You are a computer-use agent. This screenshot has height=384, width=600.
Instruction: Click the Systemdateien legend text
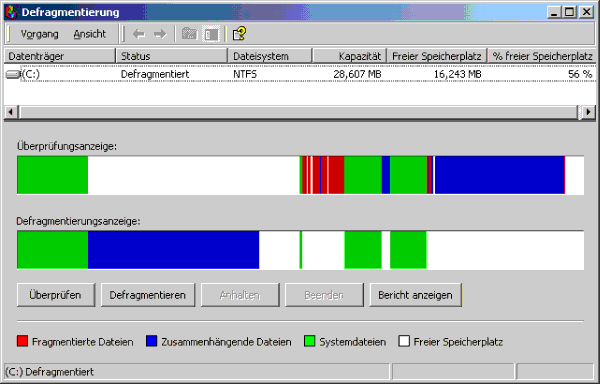(x=352, y=342)
